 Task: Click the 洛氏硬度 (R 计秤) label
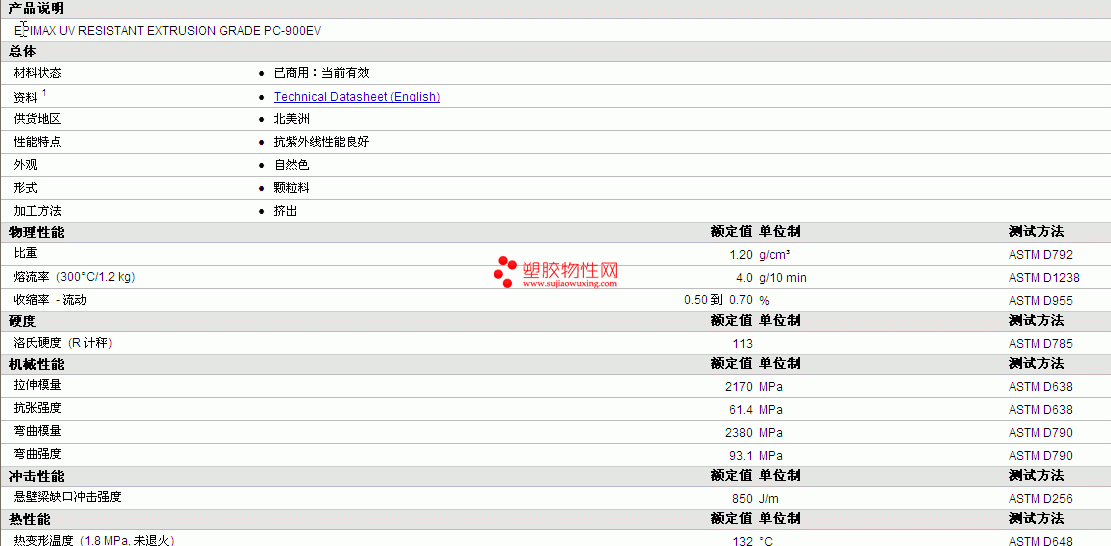(63, 343)
